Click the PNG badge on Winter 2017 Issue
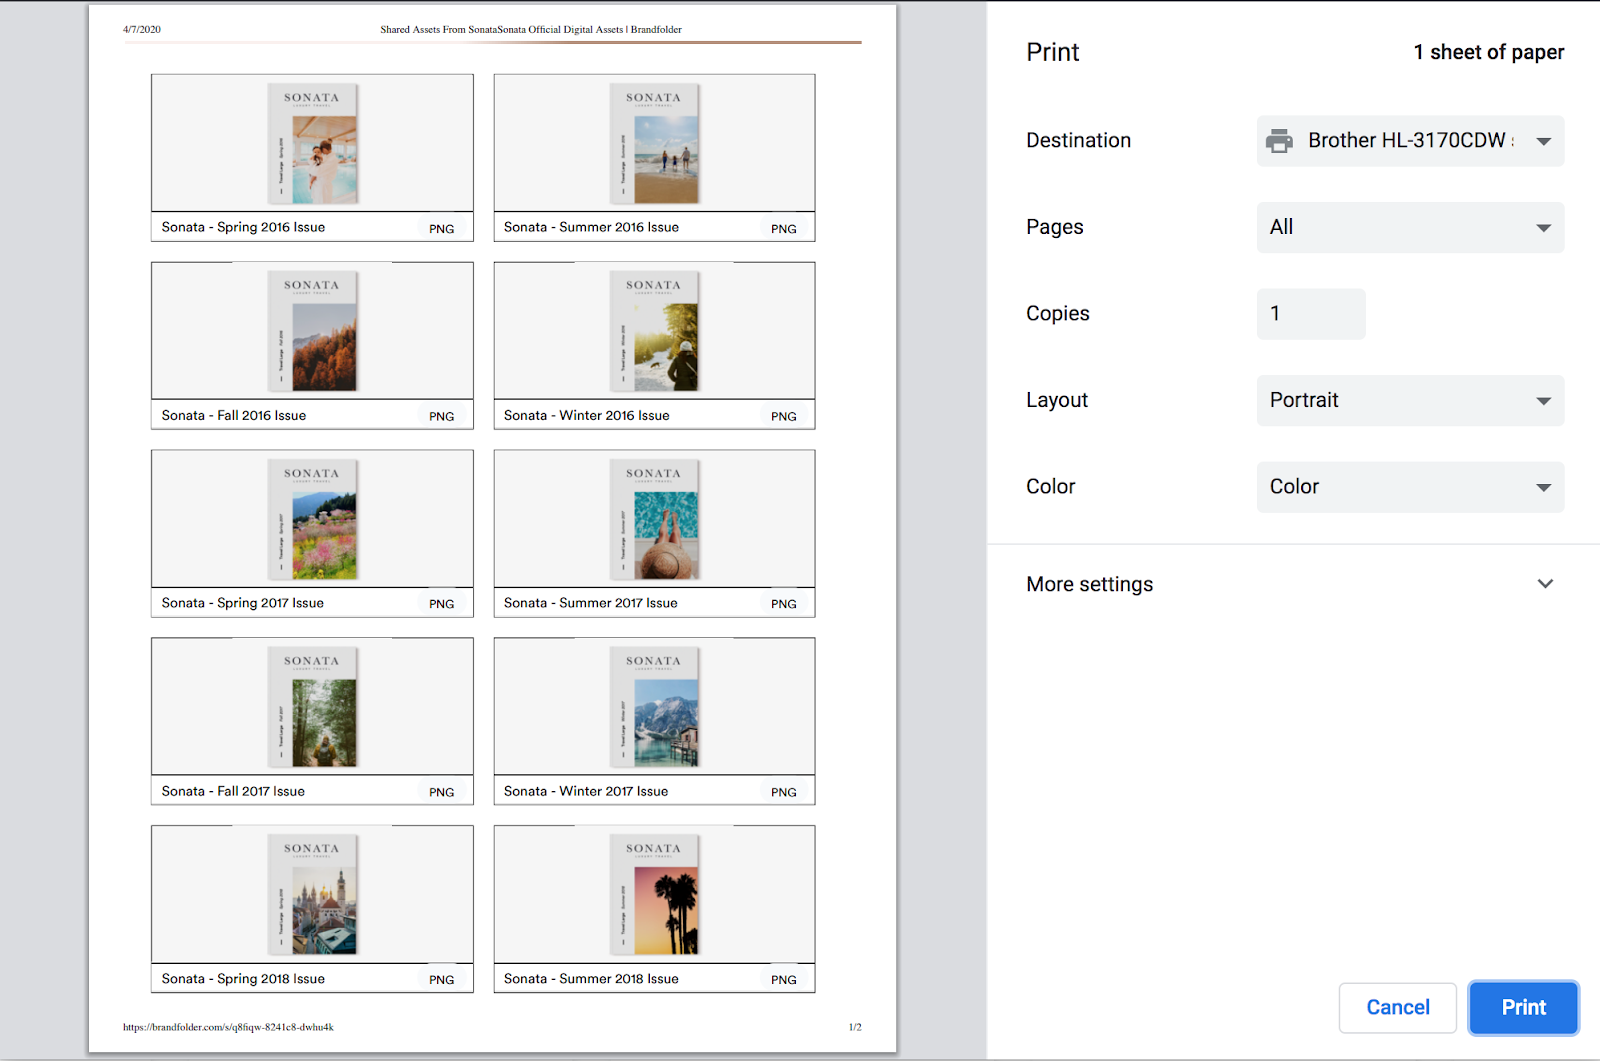Viewport: 1600px width, 1061px height. click(x=784, y=792)
